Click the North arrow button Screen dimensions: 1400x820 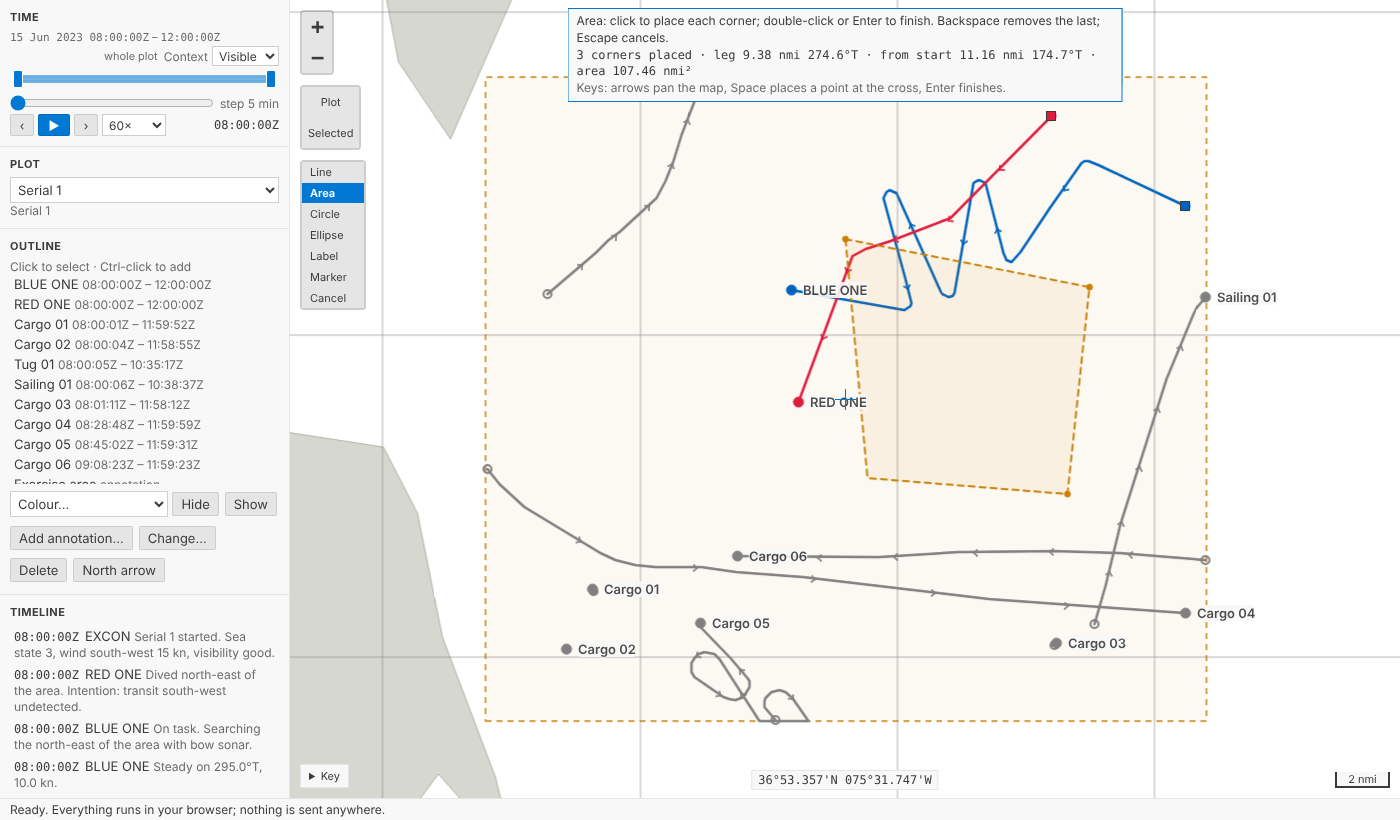point(119,570)
